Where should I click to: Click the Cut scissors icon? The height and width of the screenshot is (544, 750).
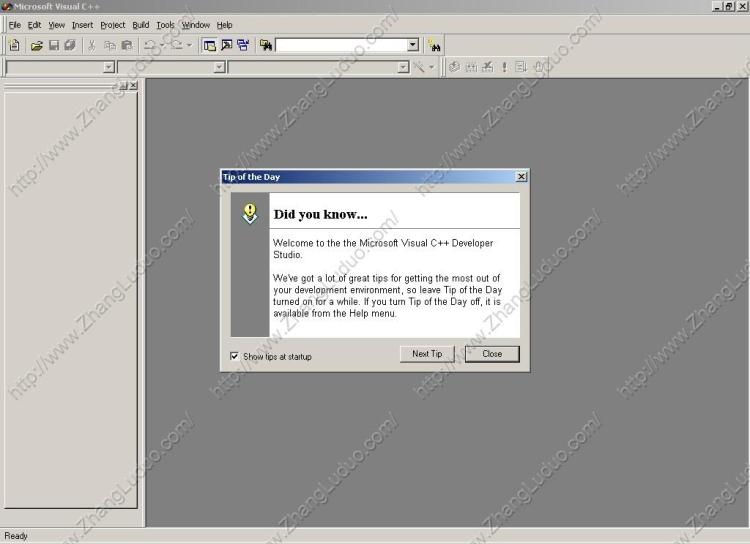(92, 45)
